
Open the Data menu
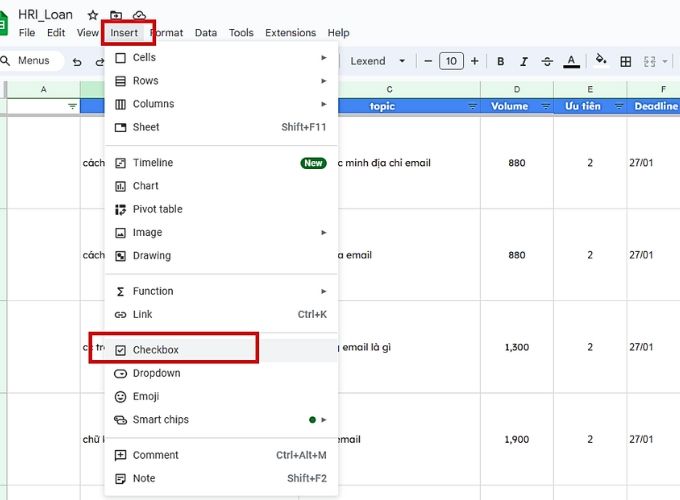(x=206, y=33)
